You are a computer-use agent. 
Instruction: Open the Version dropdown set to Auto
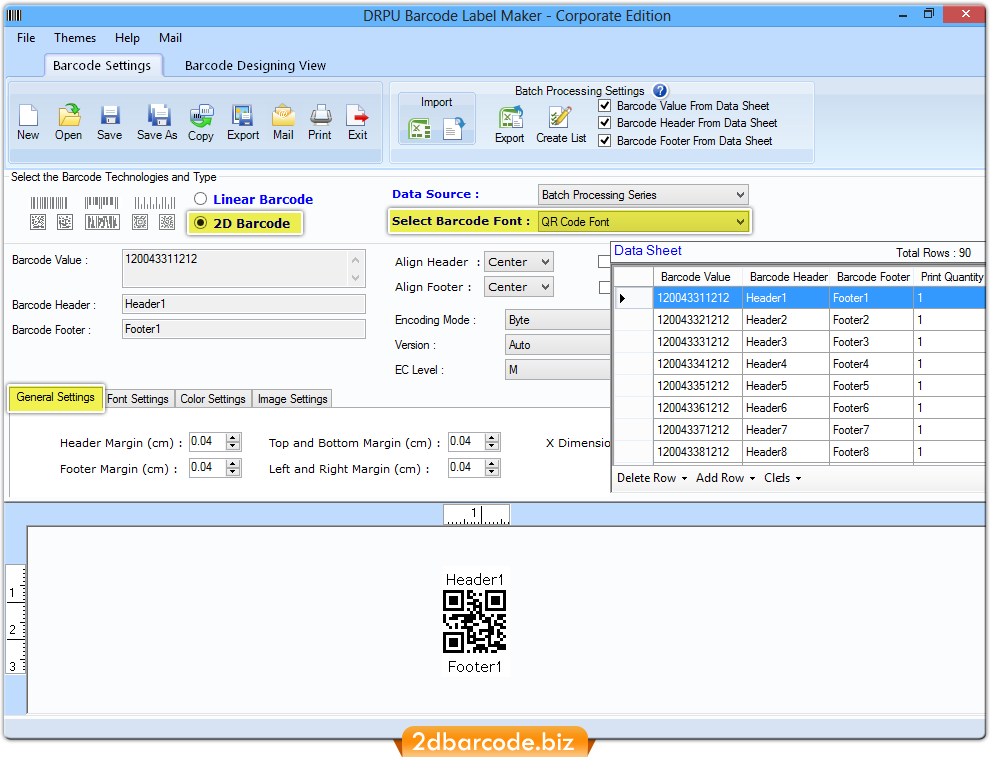click(x=558, y=345)
